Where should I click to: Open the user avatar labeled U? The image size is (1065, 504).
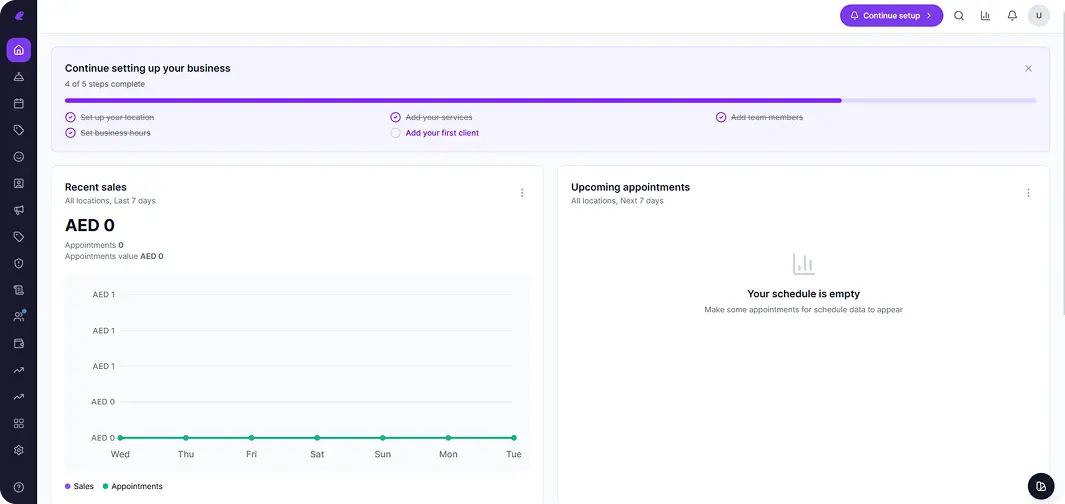tap(1039, 16)
